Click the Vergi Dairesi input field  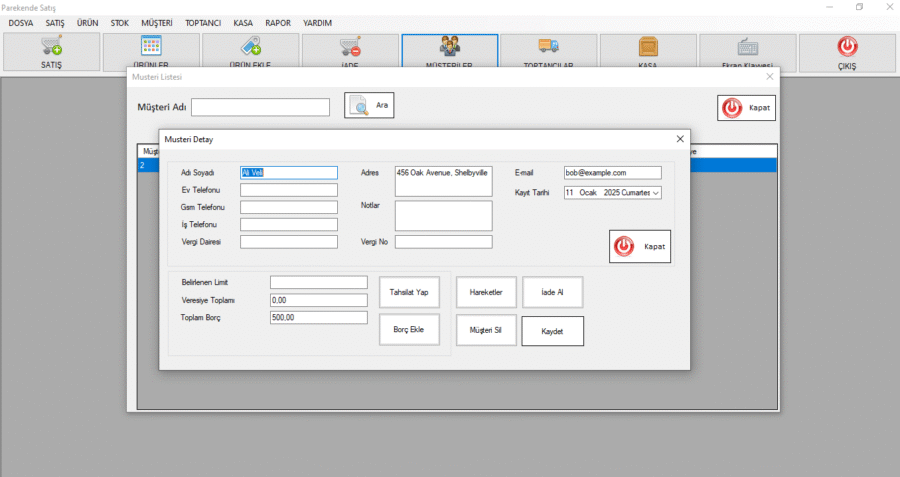[289, 242]
